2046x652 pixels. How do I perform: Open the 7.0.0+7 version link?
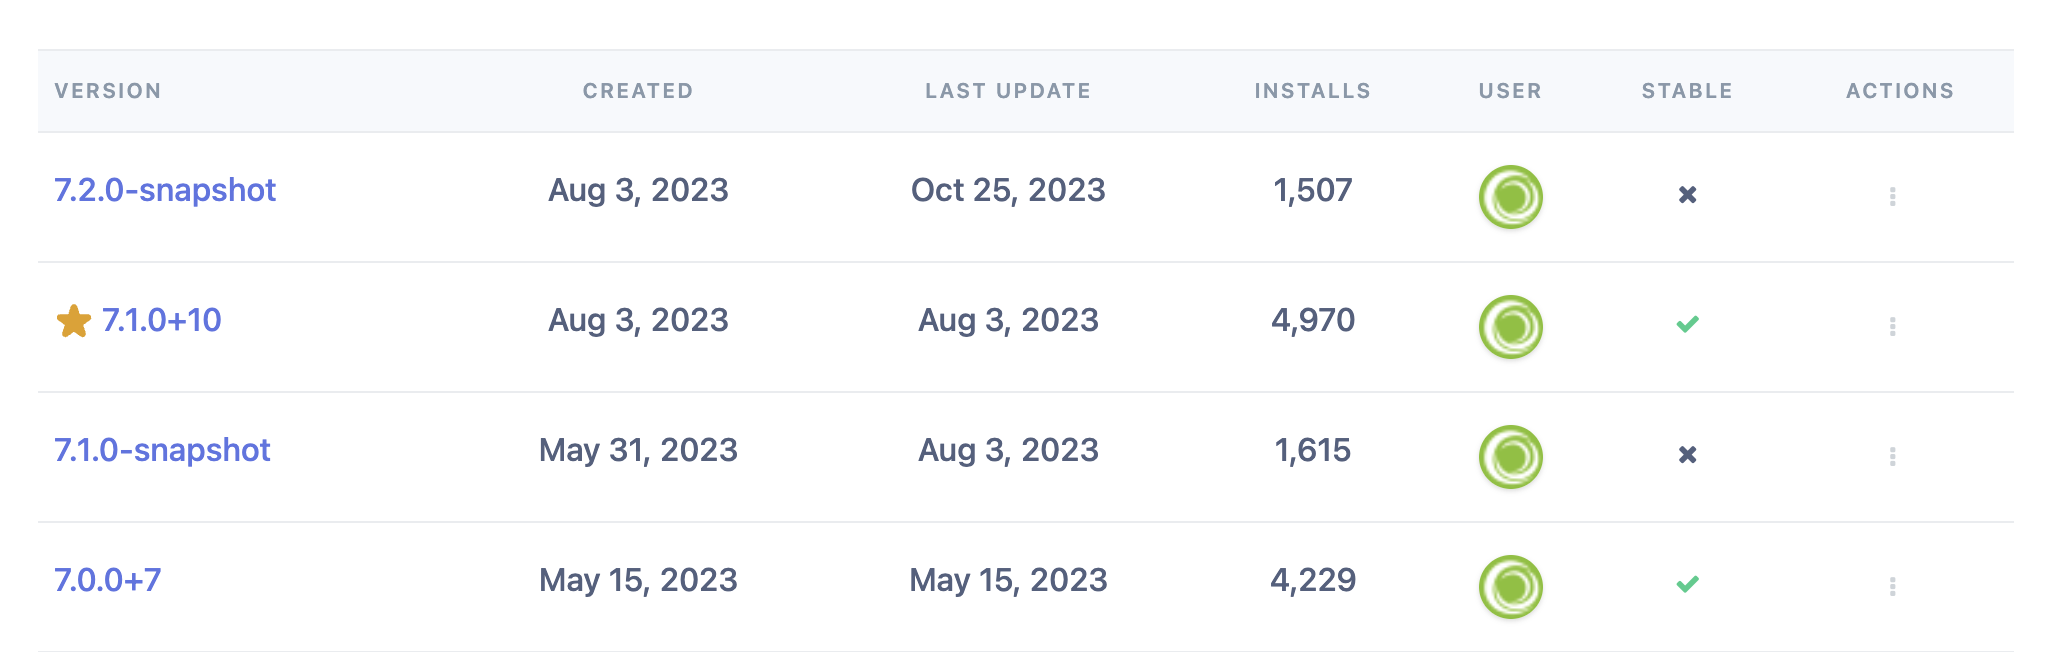107,580
